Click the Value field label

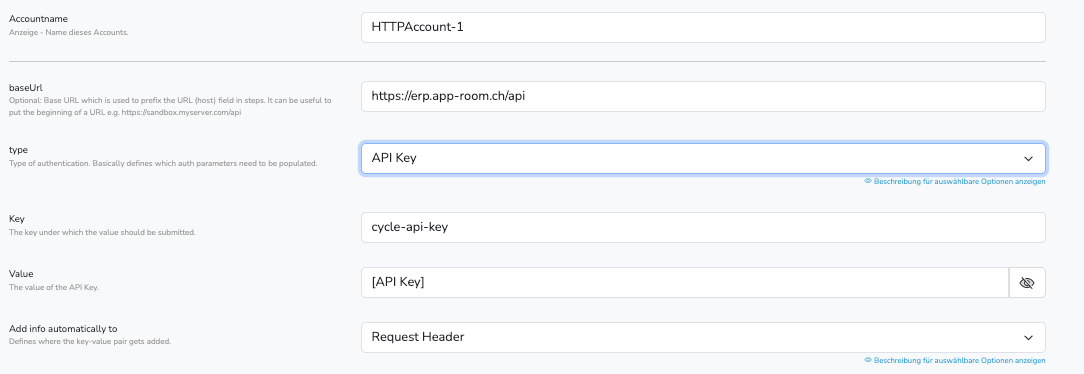click(21, 274)
